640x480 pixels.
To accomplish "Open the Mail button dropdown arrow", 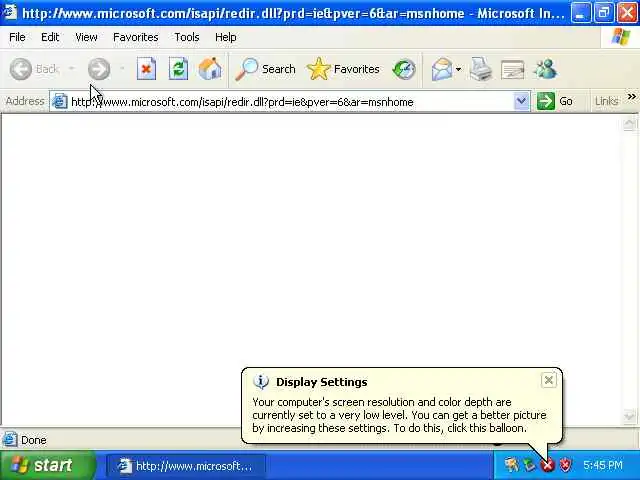I will [458, 69].
